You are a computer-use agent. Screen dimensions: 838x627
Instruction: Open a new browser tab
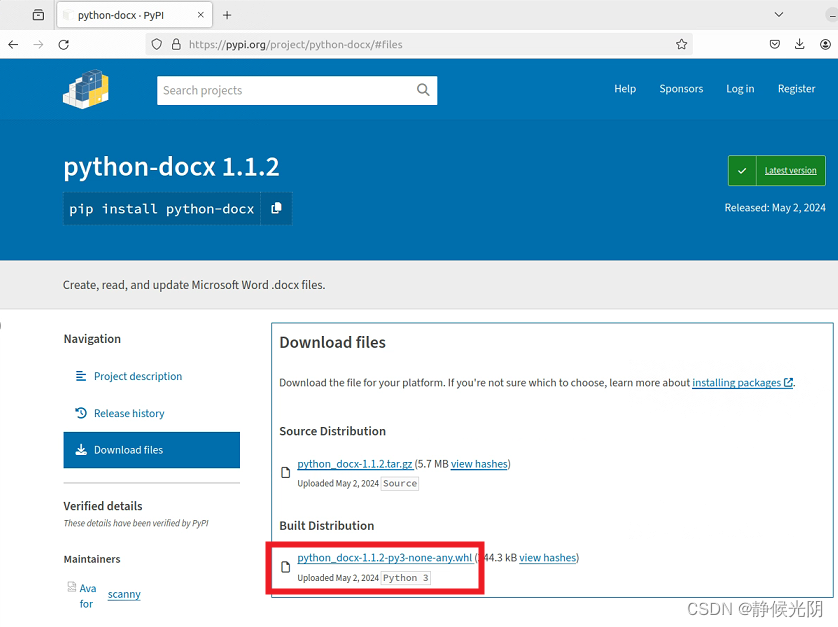[227, 15]
